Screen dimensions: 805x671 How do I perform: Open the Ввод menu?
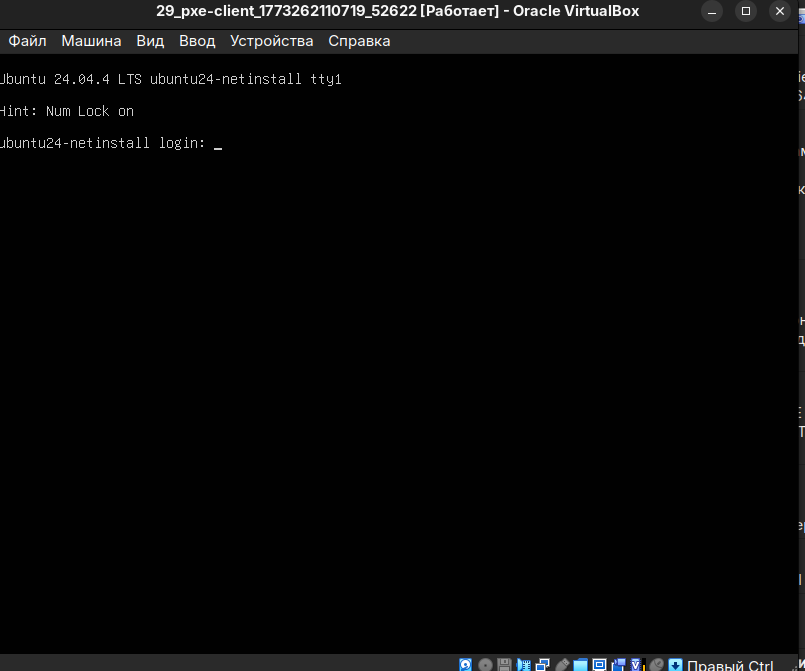197,41
